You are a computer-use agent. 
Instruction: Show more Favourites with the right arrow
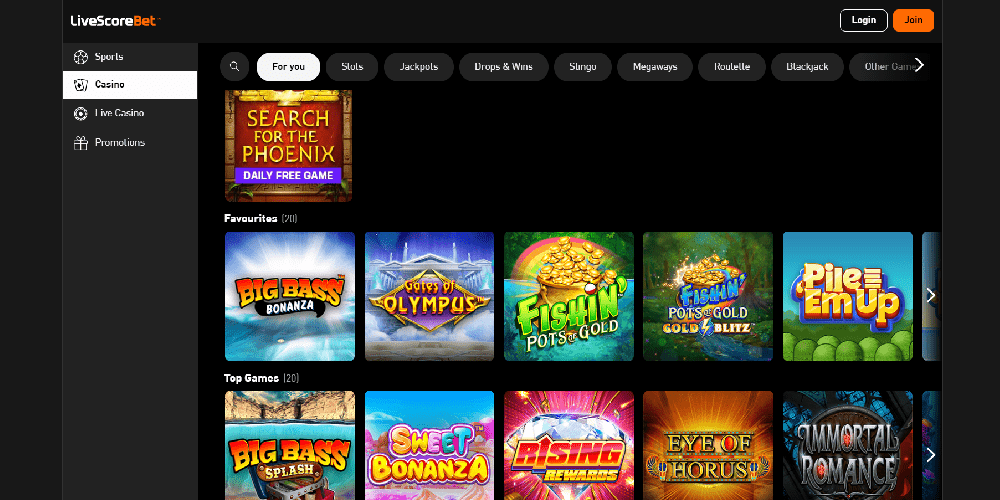[x=930, y=295]
